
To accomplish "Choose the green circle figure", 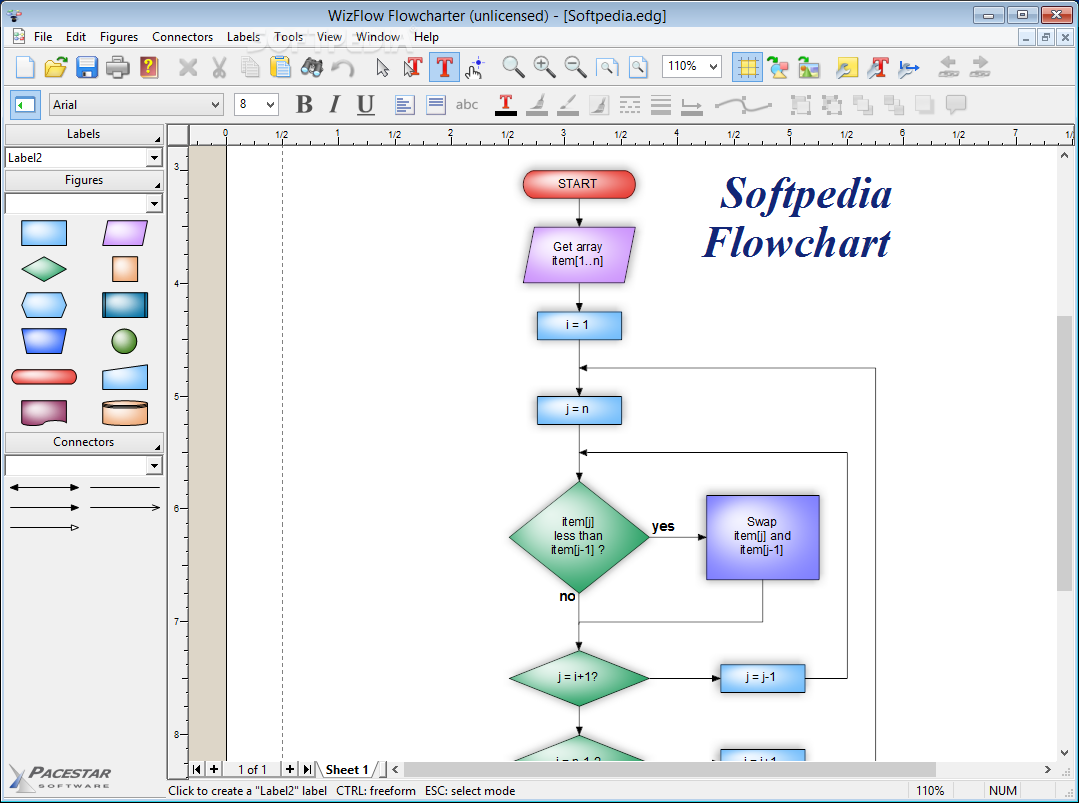I will point(125,341).
